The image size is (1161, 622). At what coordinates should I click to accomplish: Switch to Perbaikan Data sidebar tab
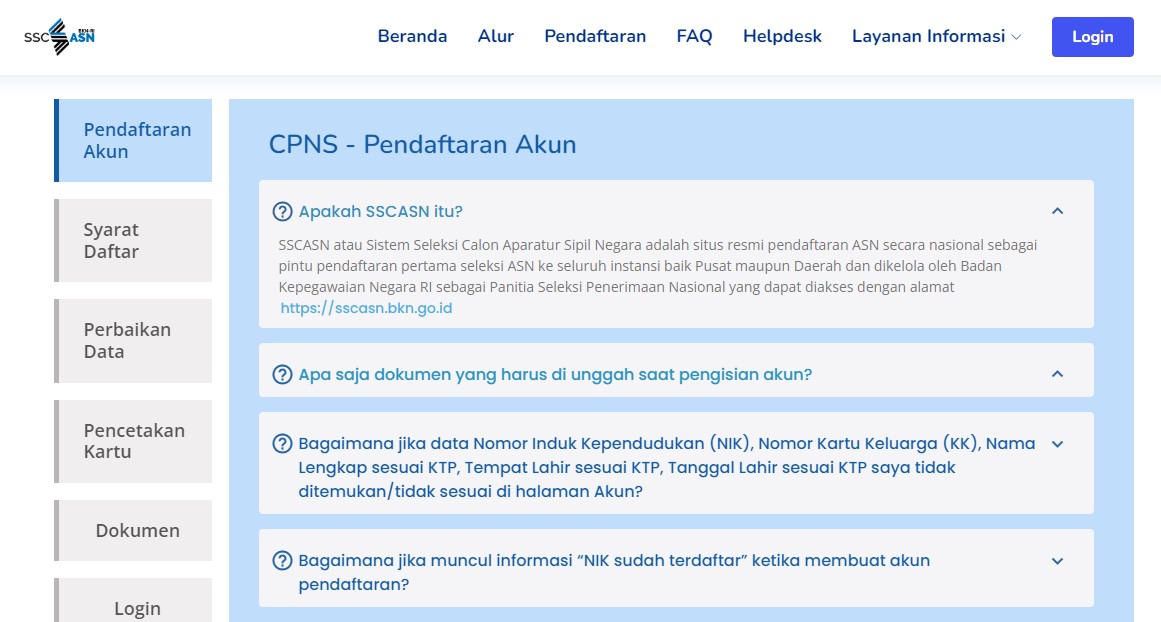133,341
